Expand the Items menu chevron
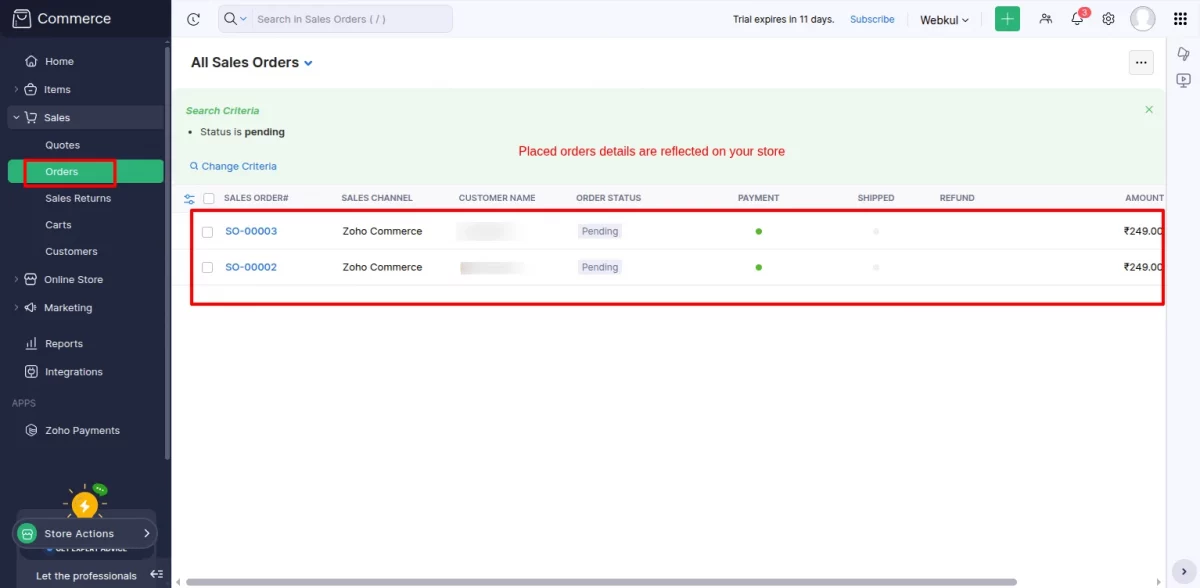The width and height of the screenshot is (1200, 588). [x=16, y=89]
